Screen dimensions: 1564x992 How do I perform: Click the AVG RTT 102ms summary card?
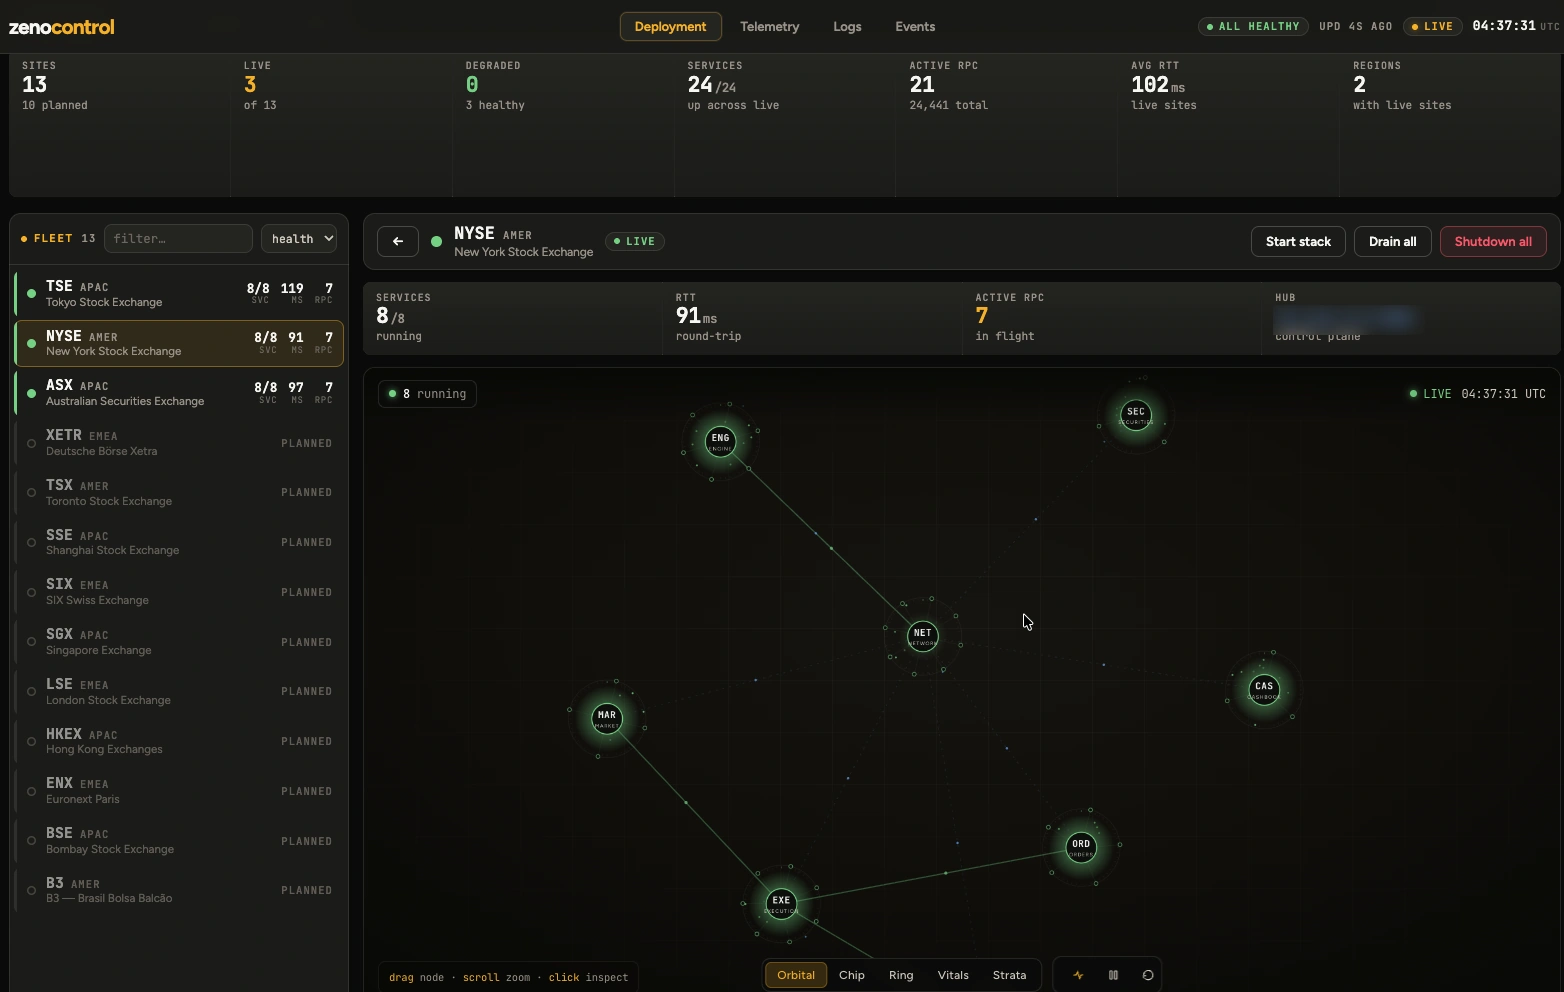pos(1229,125)
